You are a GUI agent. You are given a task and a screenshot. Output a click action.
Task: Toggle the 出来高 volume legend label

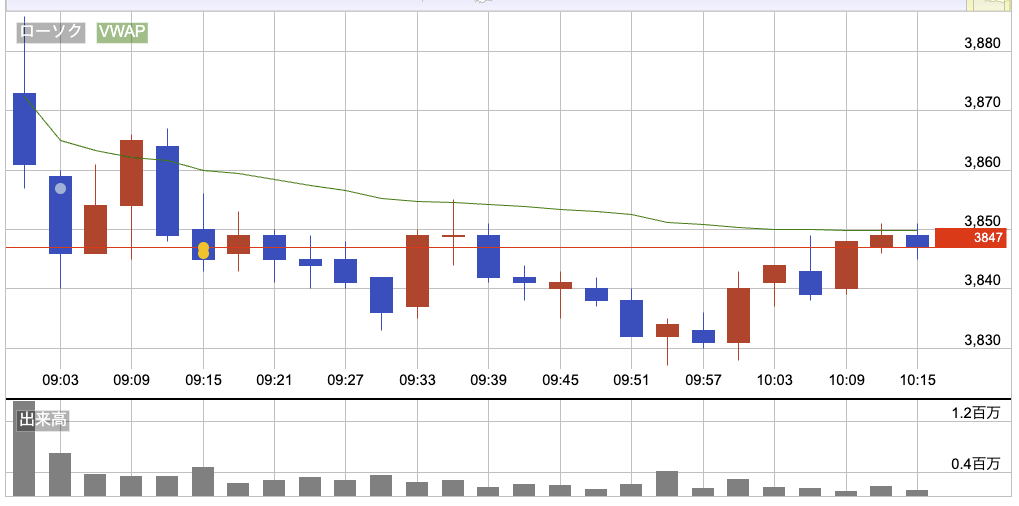(x=43, y=420)
